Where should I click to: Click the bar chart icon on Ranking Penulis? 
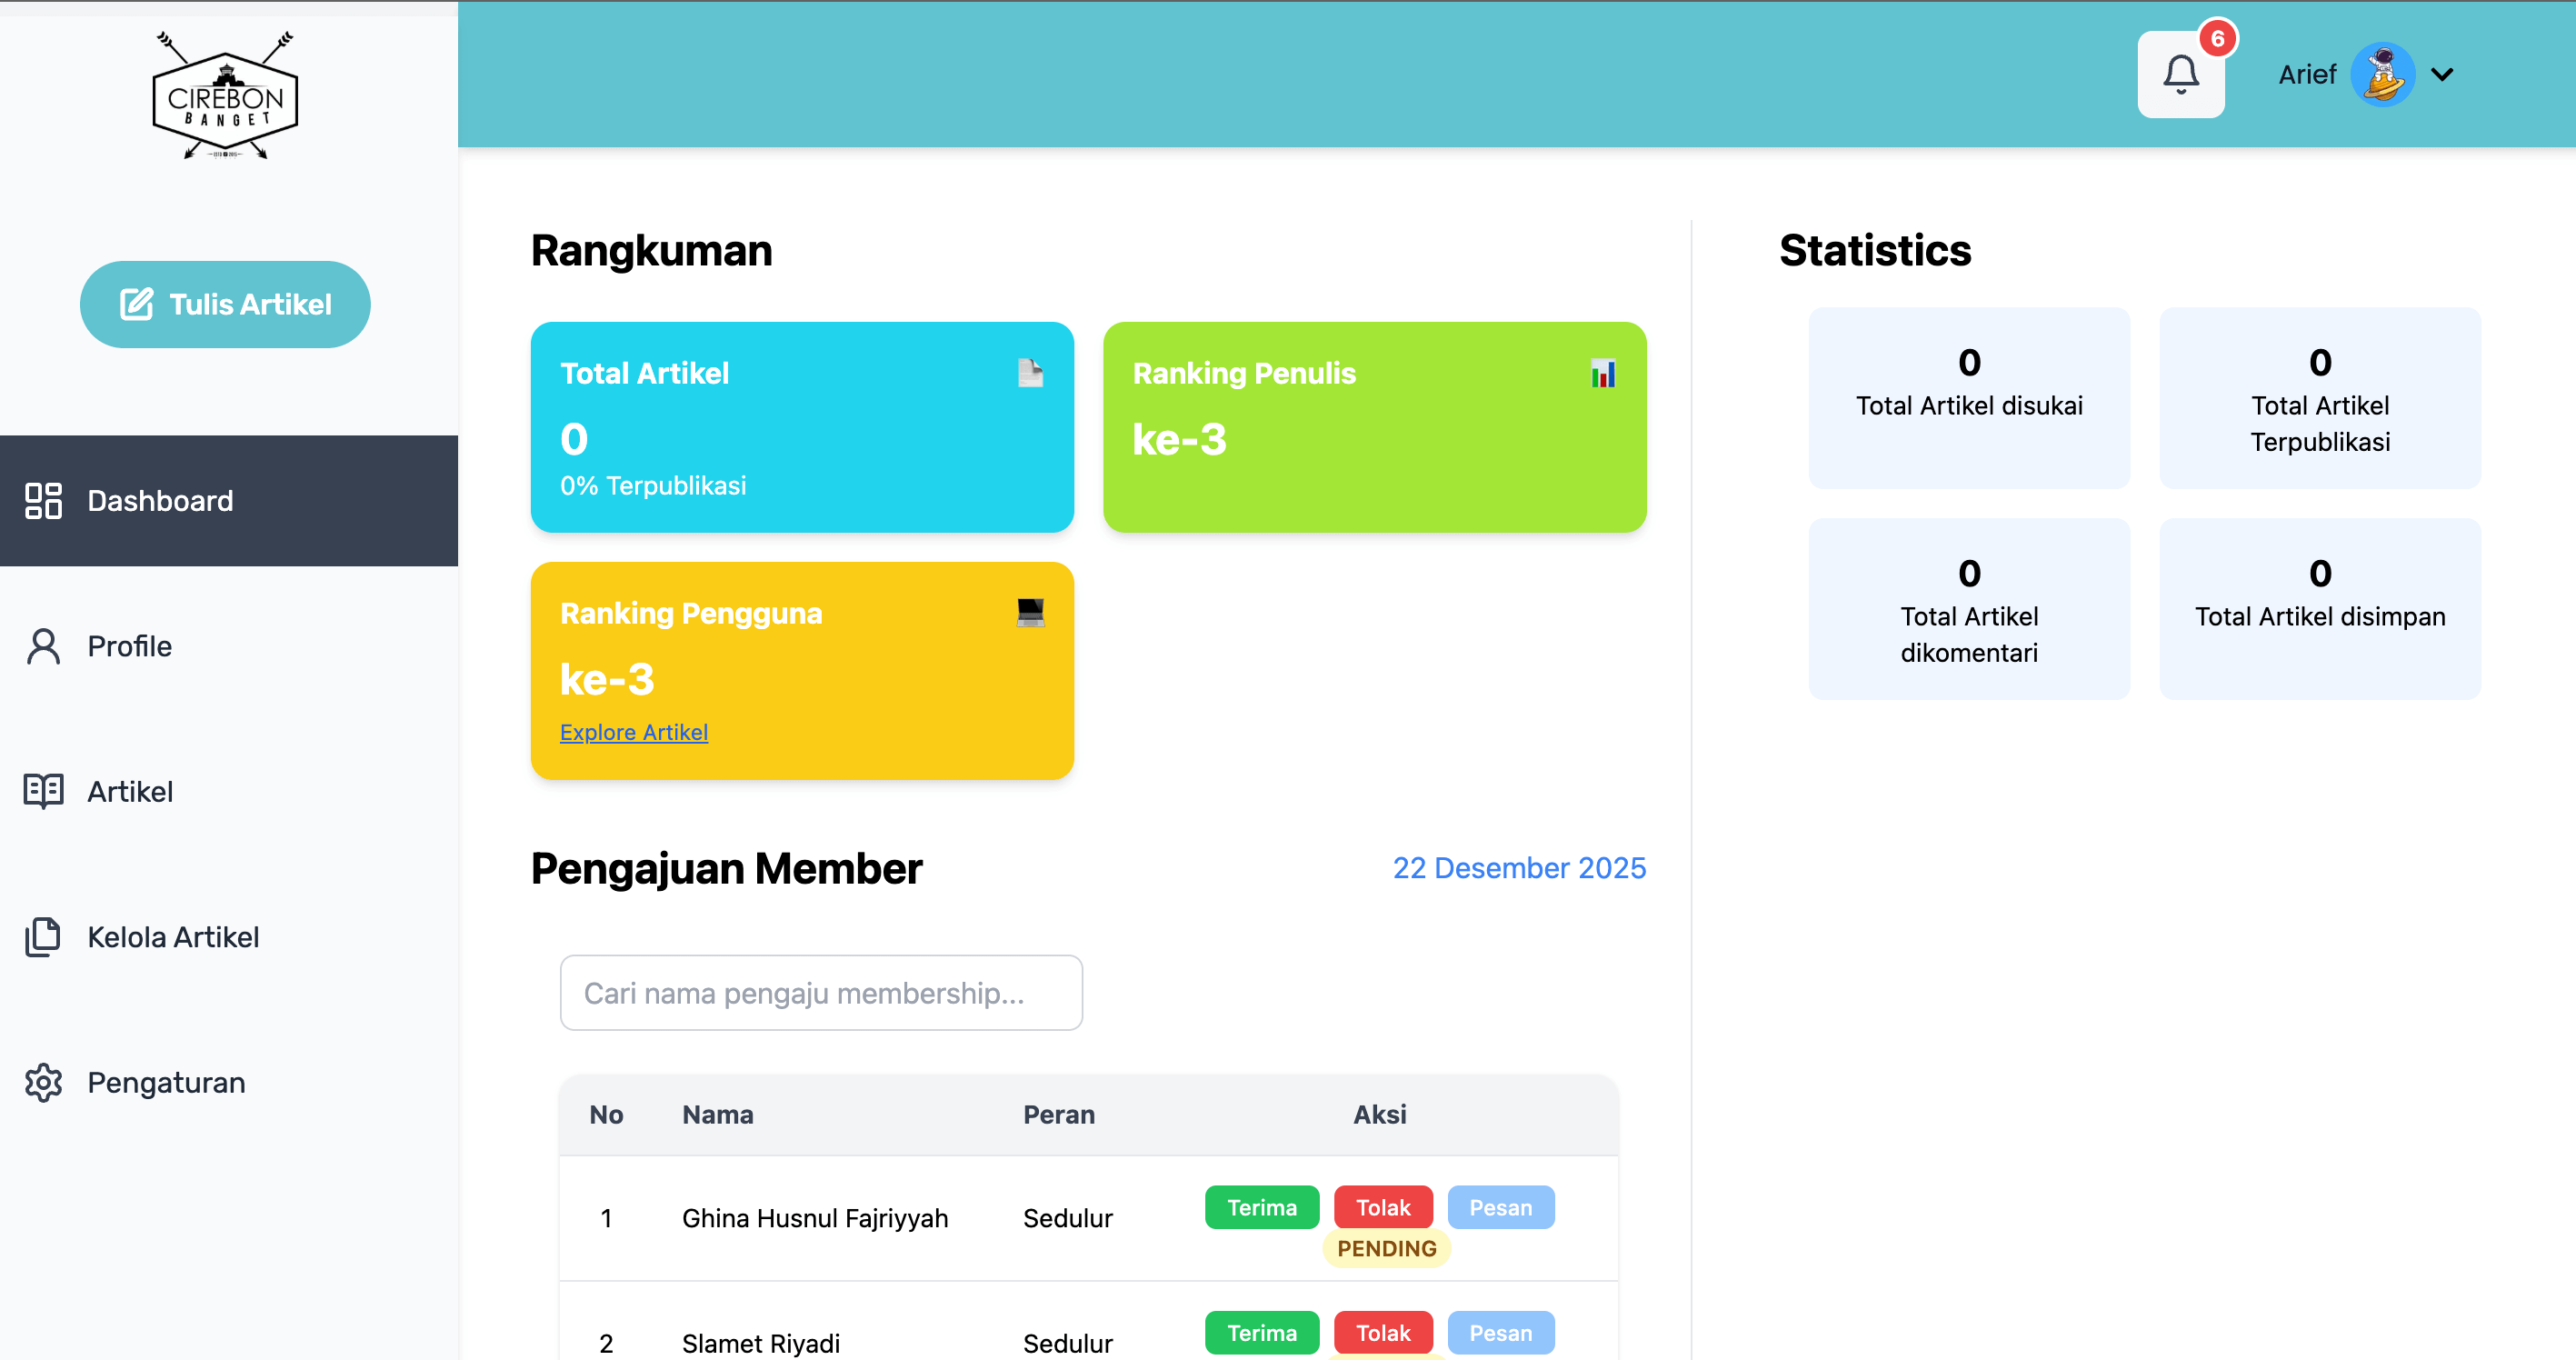click(1602, 373)
